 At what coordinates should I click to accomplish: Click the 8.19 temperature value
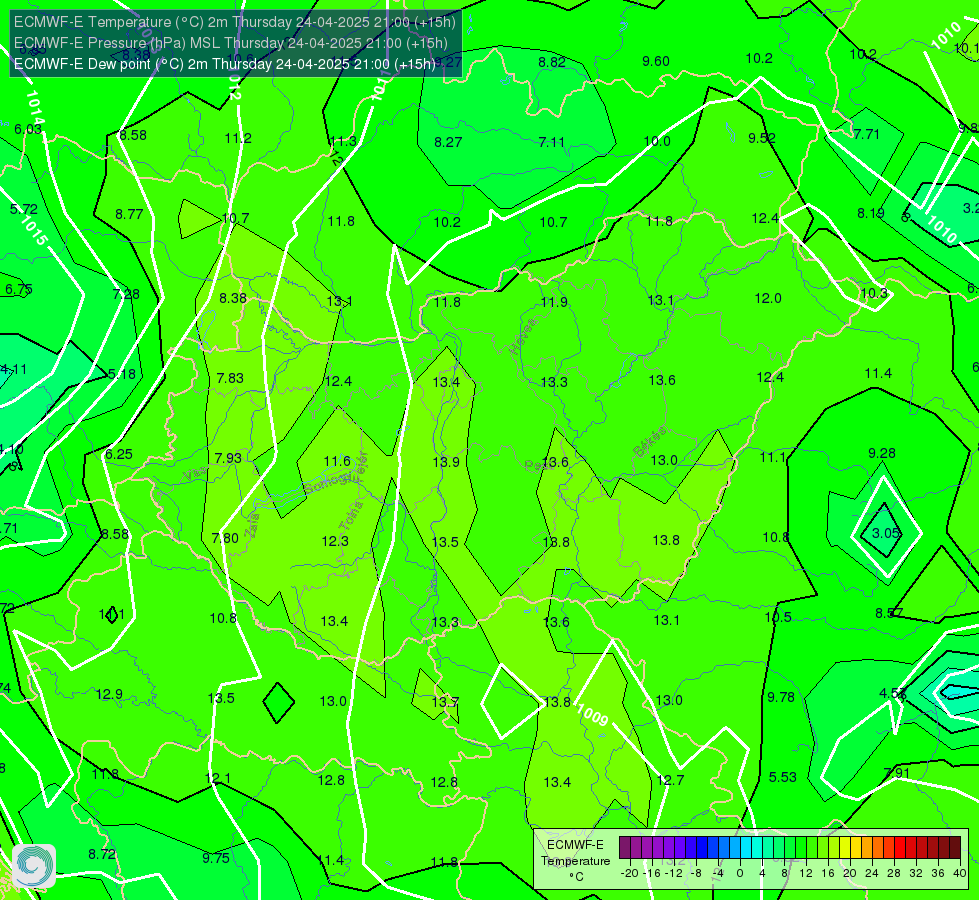870,213
